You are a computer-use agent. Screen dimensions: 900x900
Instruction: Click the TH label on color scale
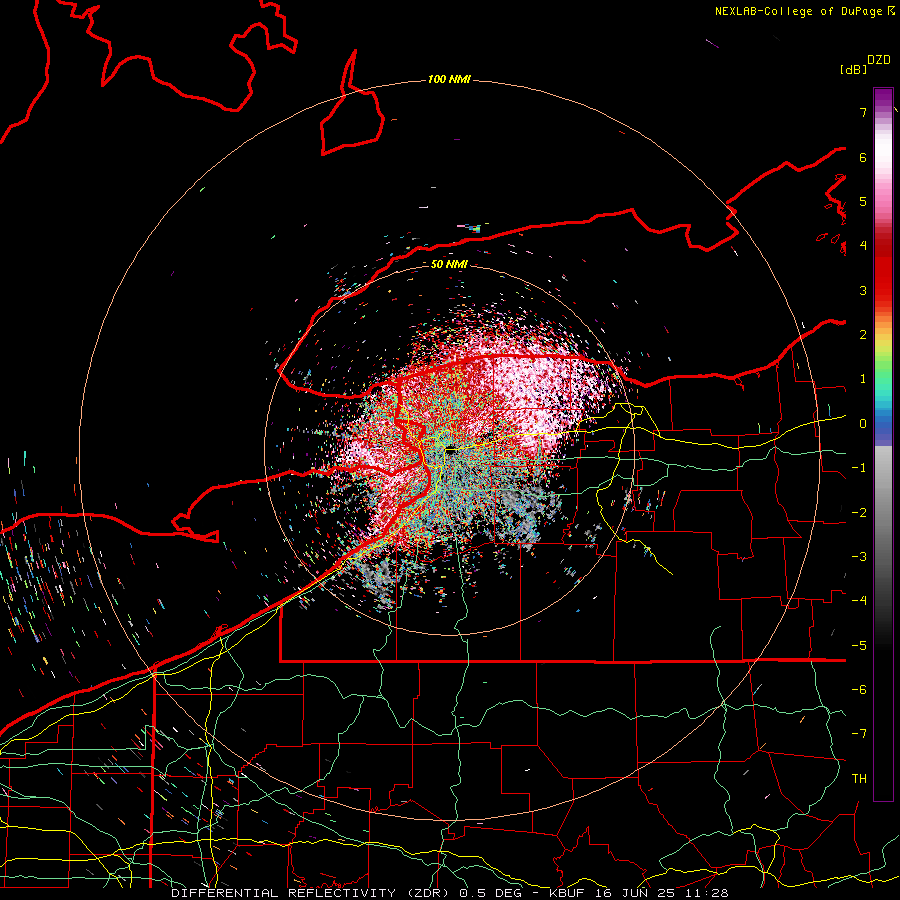point(859,779)
